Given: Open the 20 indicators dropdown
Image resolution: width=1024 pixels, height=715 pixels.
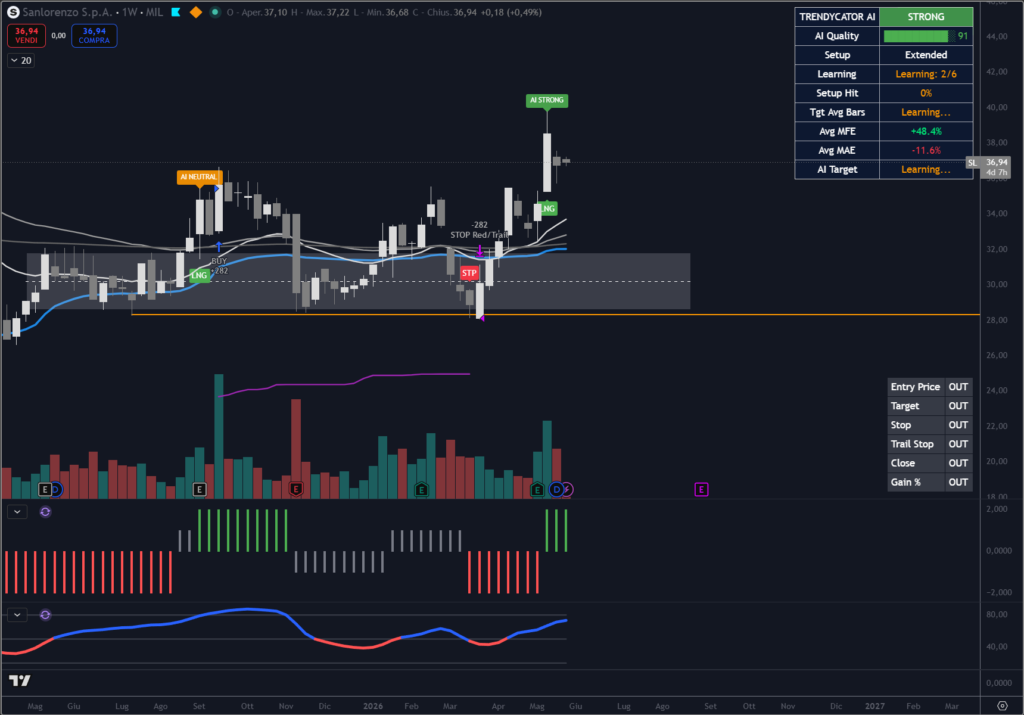Looking at the screenshot, I should coord(21,60).
